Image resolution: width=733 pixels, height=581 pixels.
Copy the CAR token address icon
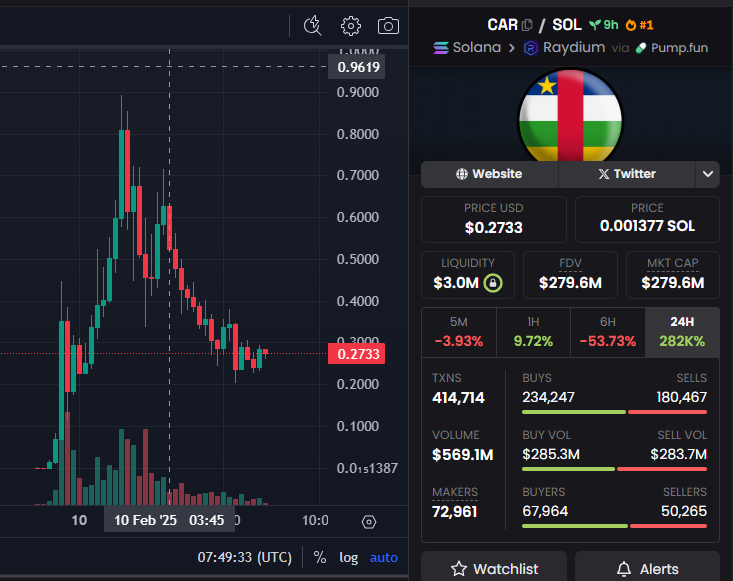point(527,24)
